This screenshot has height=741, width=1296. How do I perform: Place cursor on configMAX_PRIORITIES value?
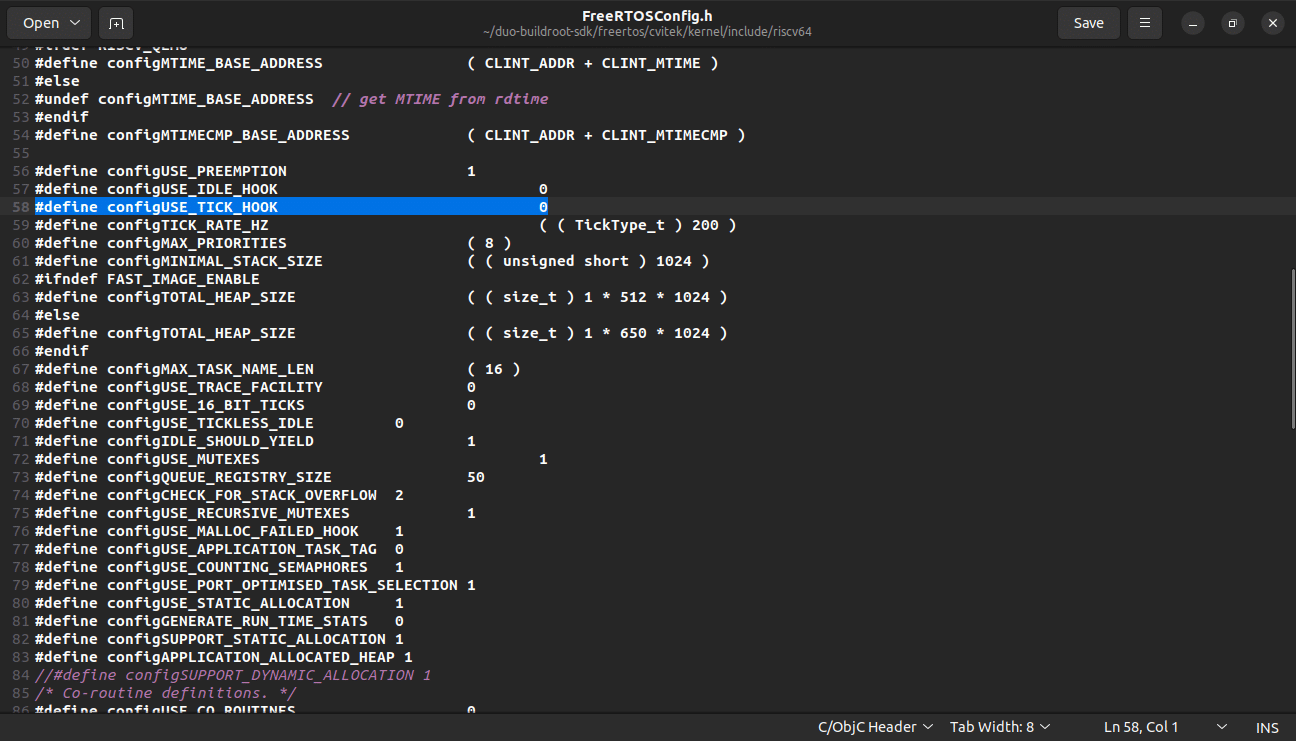(489, 243)
